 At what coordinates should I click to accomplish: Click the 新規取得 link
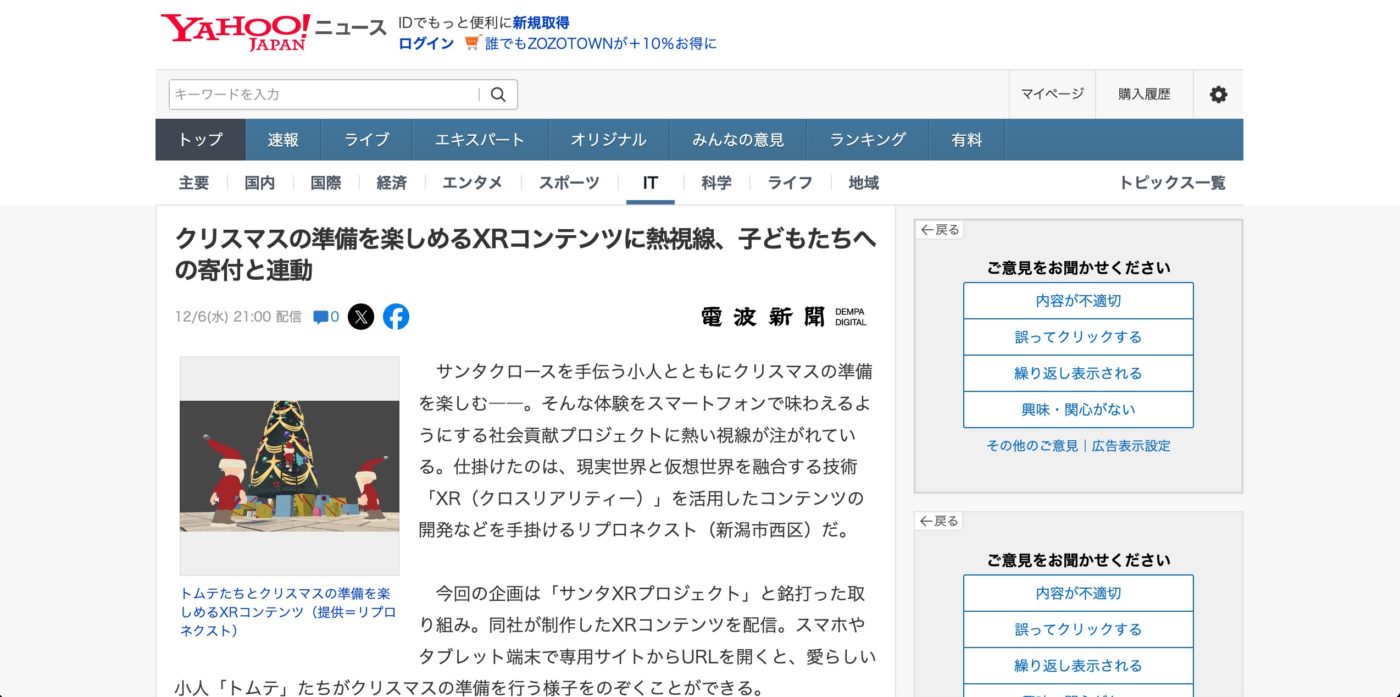(x=541, y=23)
